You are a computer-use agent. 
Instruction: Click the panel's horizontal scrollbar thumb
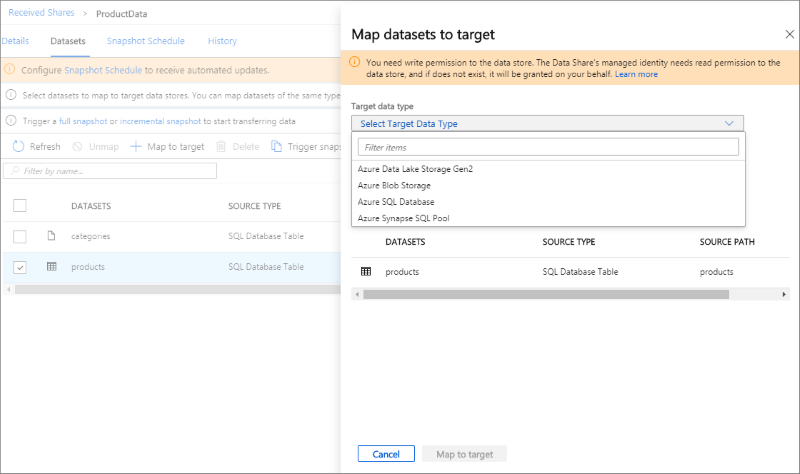[546, 294]
